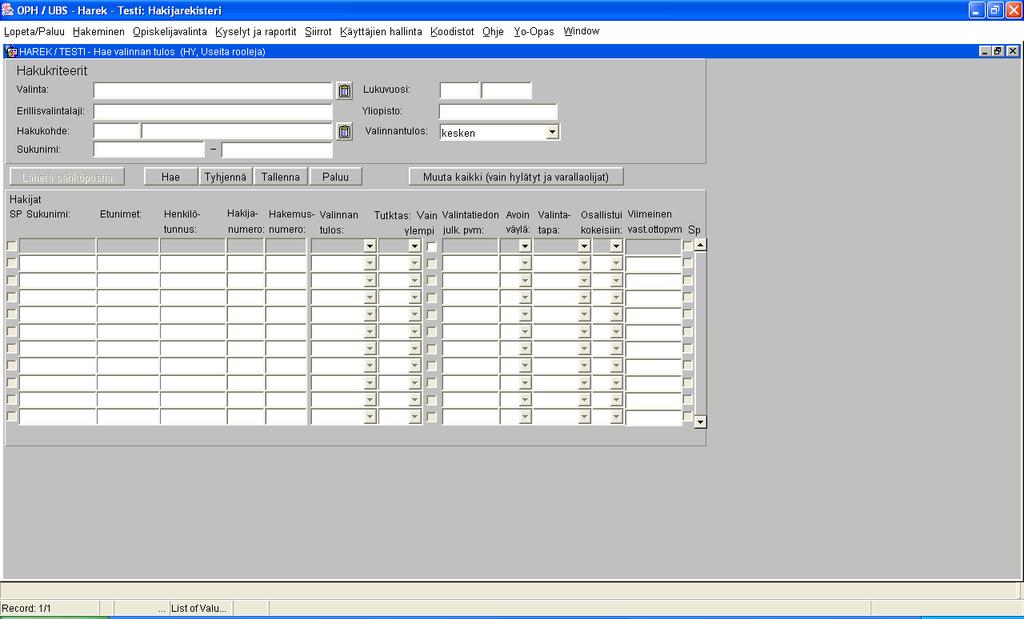This screenshot has width=1024, height=619.
Task: Click the scroll up arrow of Hakijat table
Action: pos(700,246)
